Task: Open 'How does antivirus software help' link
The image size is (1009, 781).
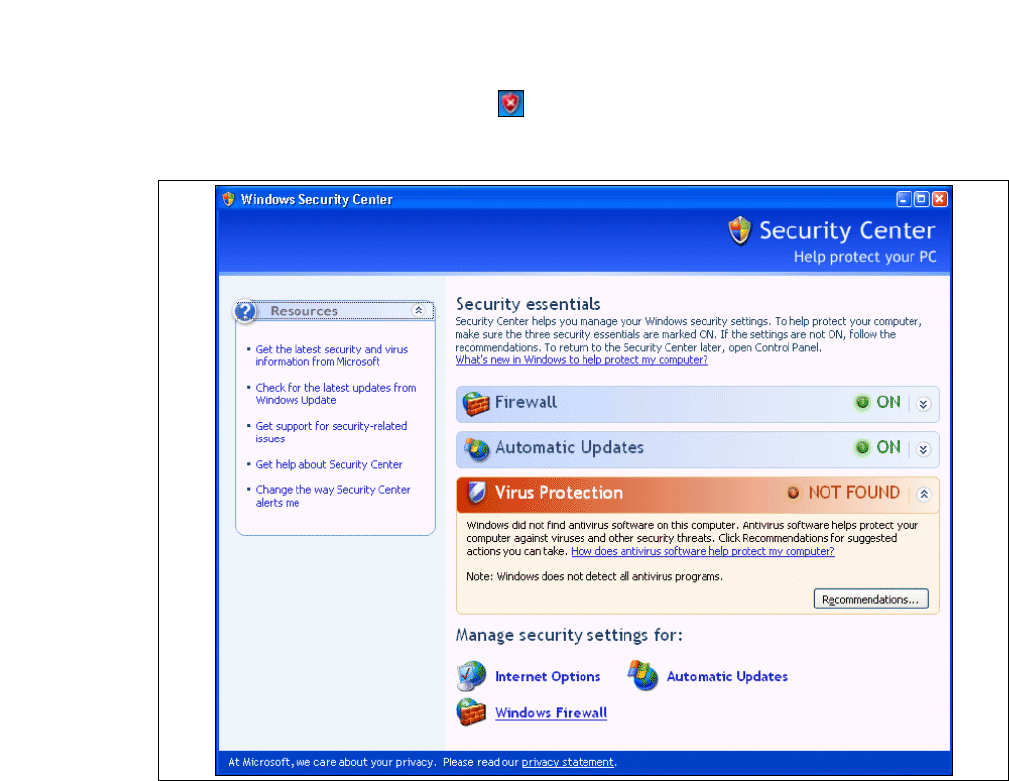Action: point(703,551)
